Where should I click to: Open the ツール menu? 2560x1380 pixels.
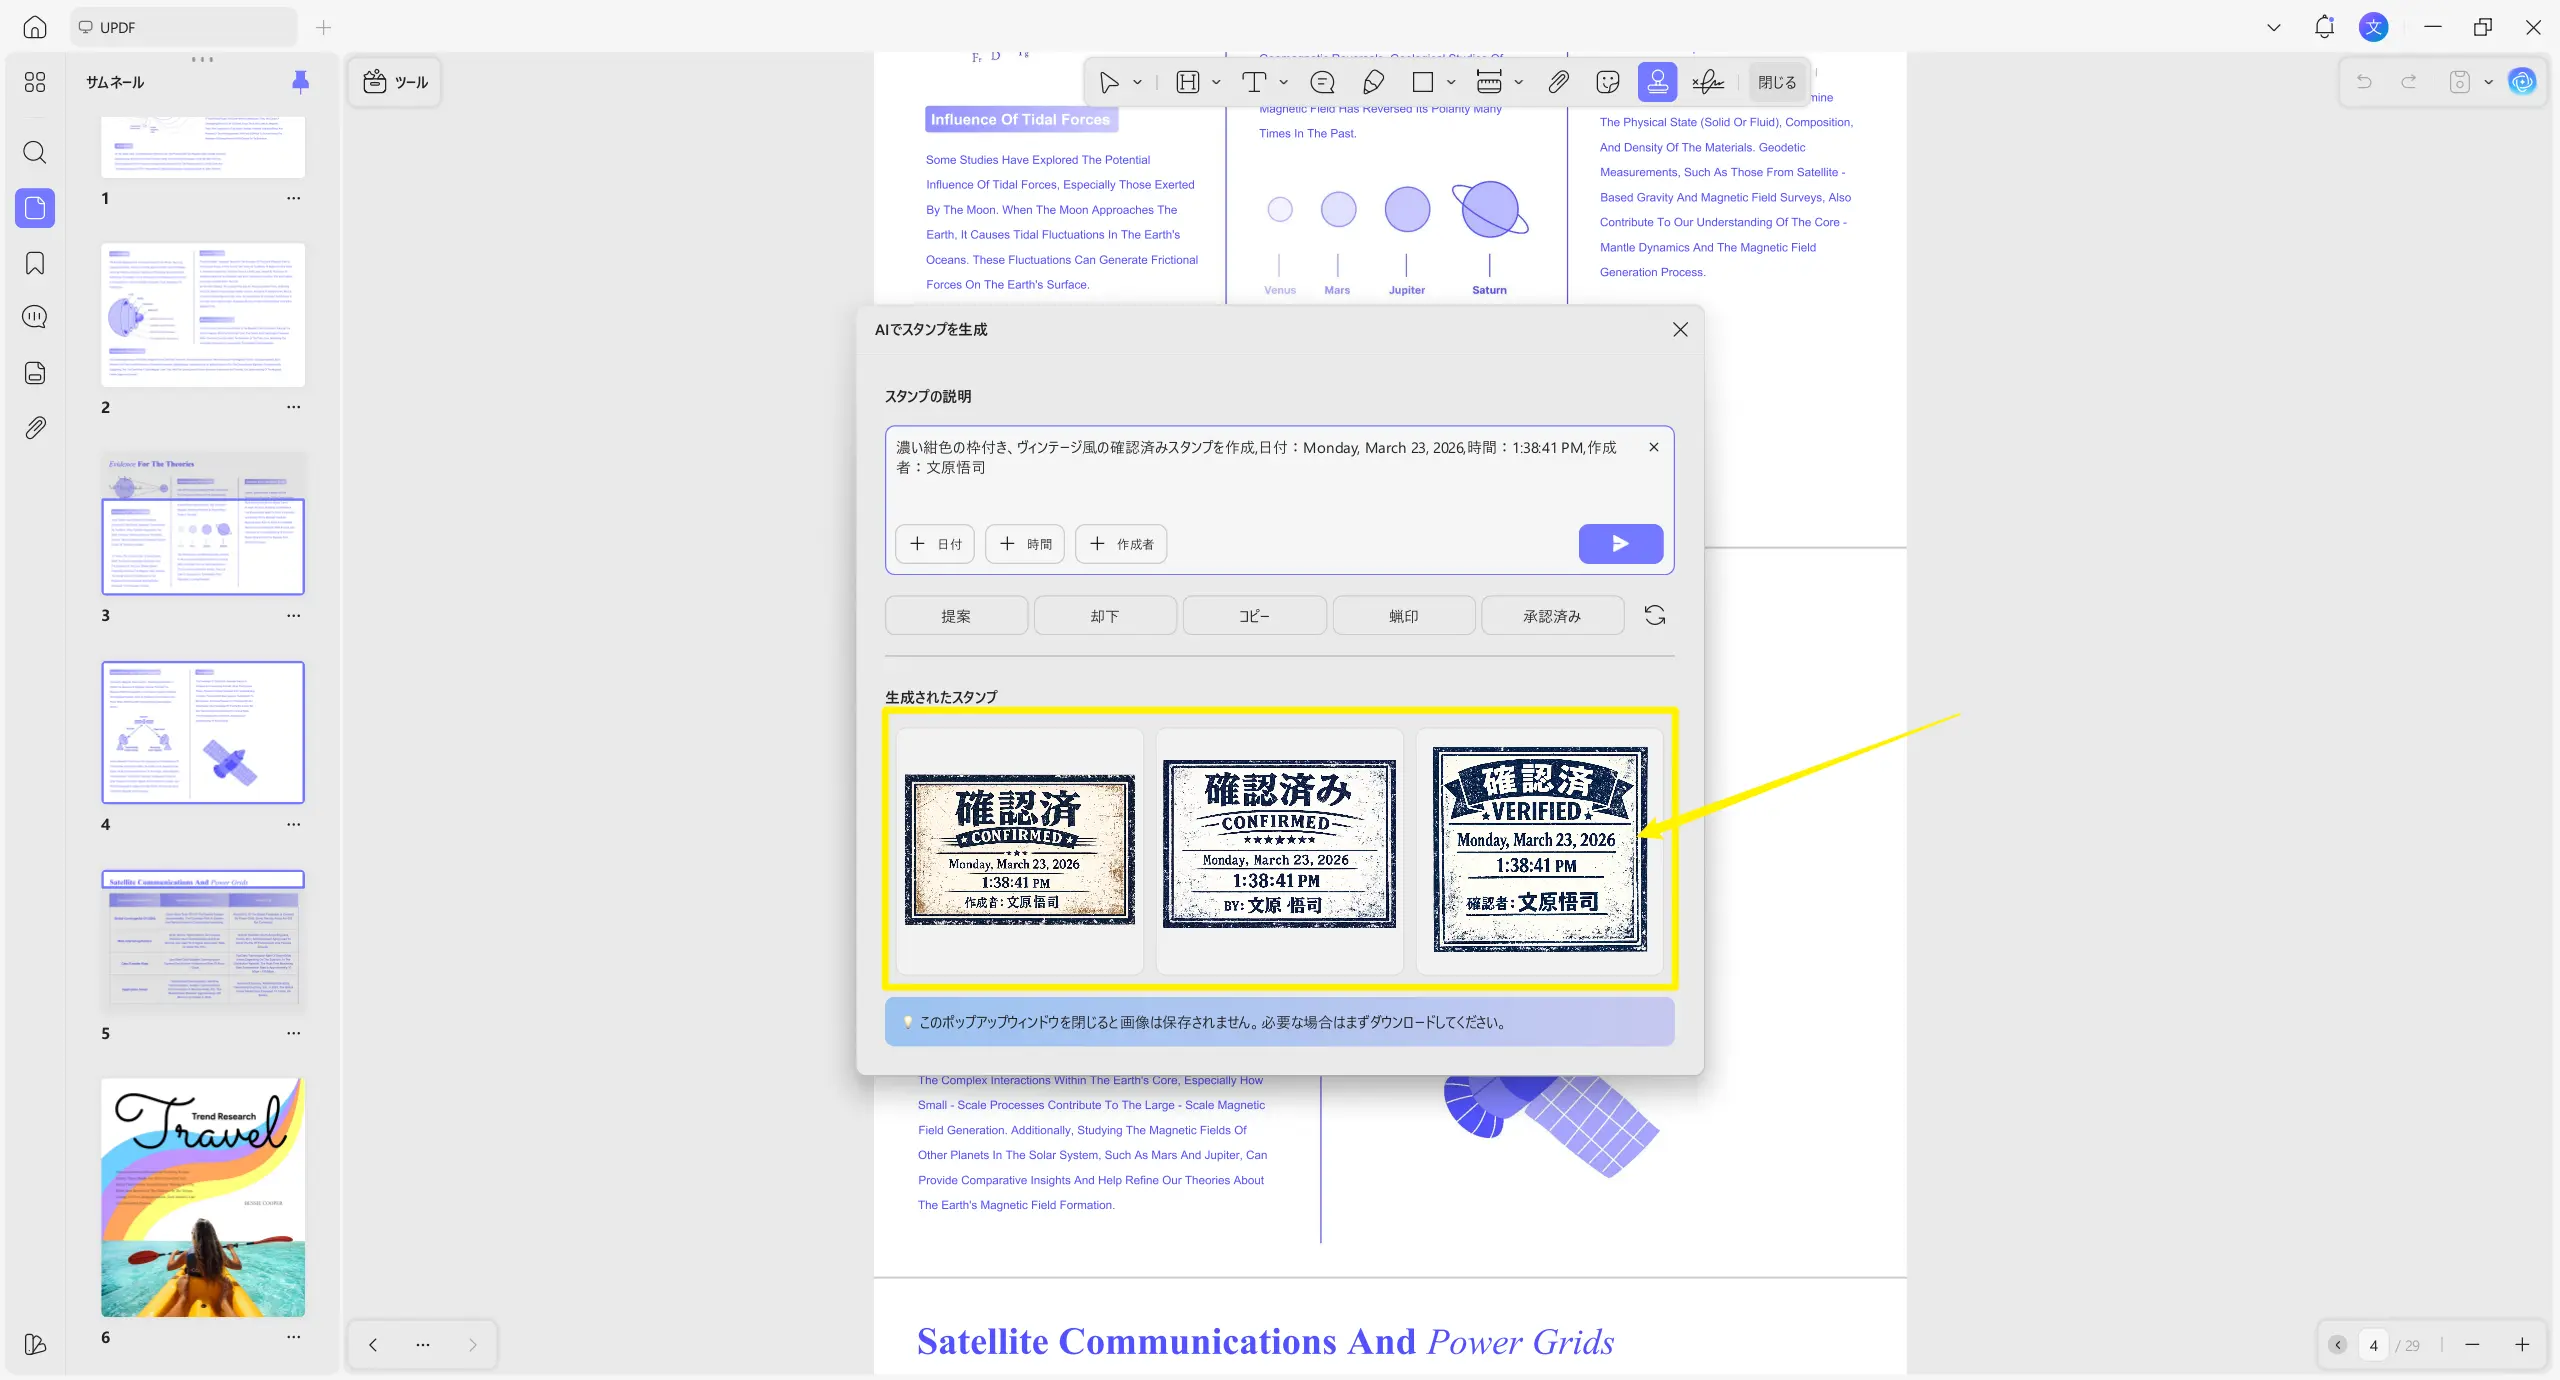click(396, 82)
